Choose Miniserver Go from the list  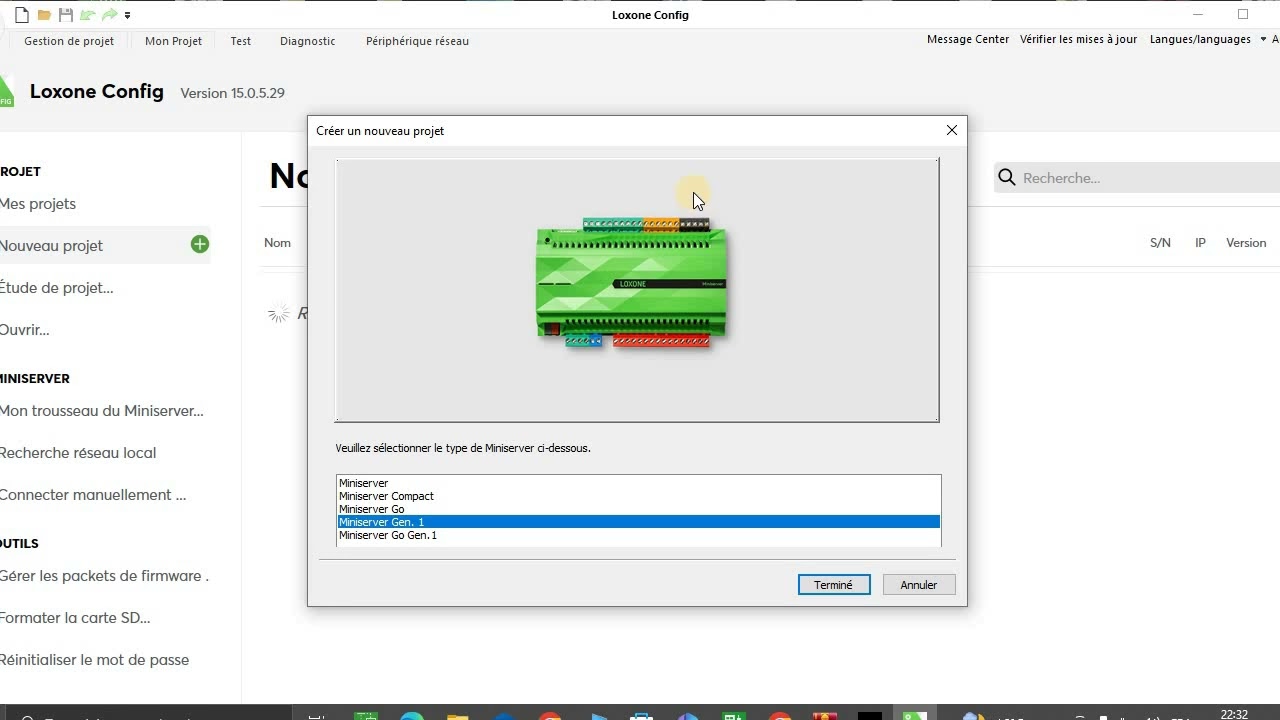coord(639,509)
